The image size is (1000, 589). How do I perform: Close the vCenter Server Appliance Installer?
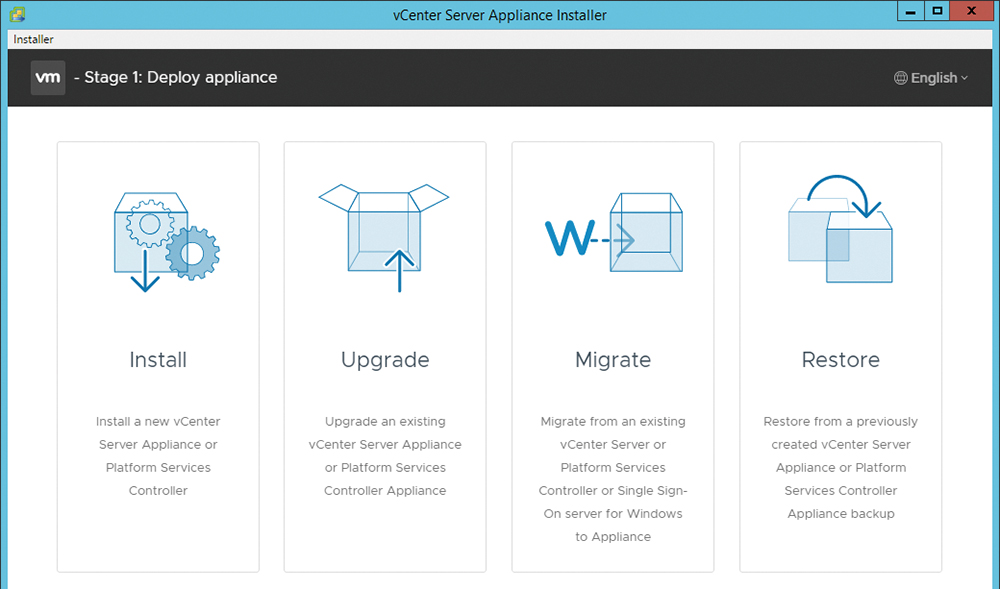[x=971, y=11]
